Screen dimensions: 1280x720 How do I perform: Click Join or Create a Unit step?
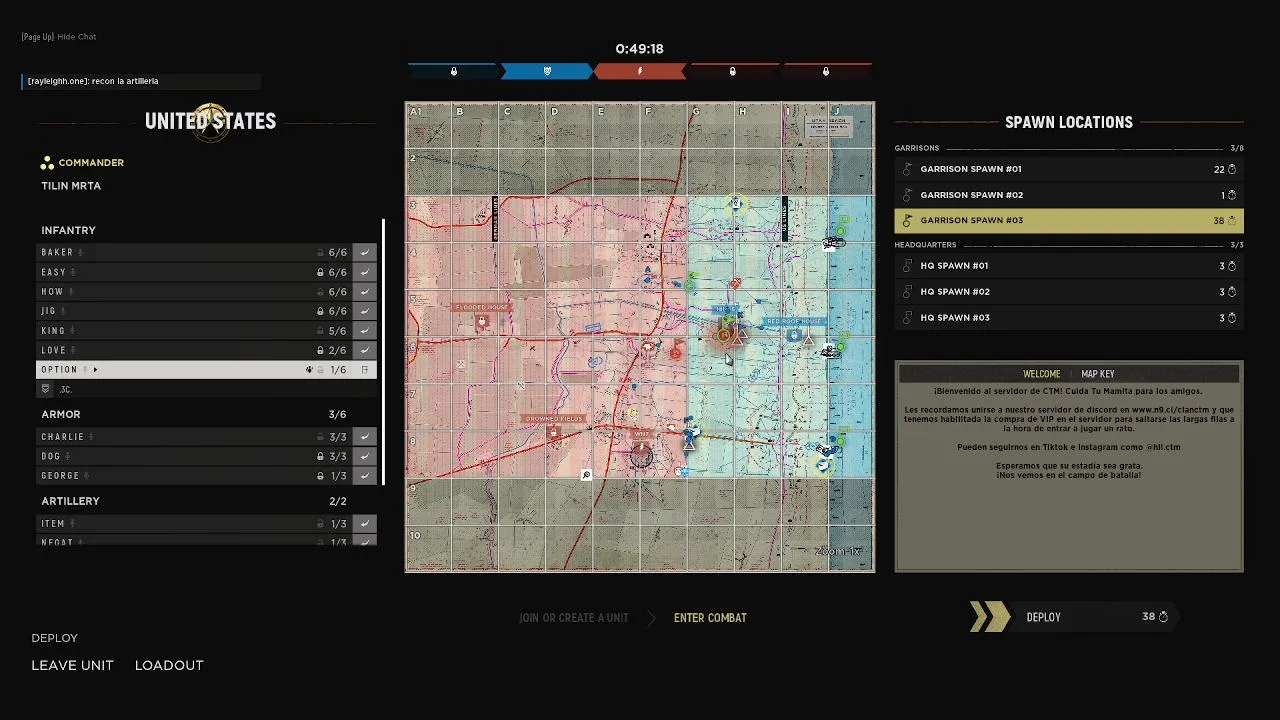tap(574, 618)
